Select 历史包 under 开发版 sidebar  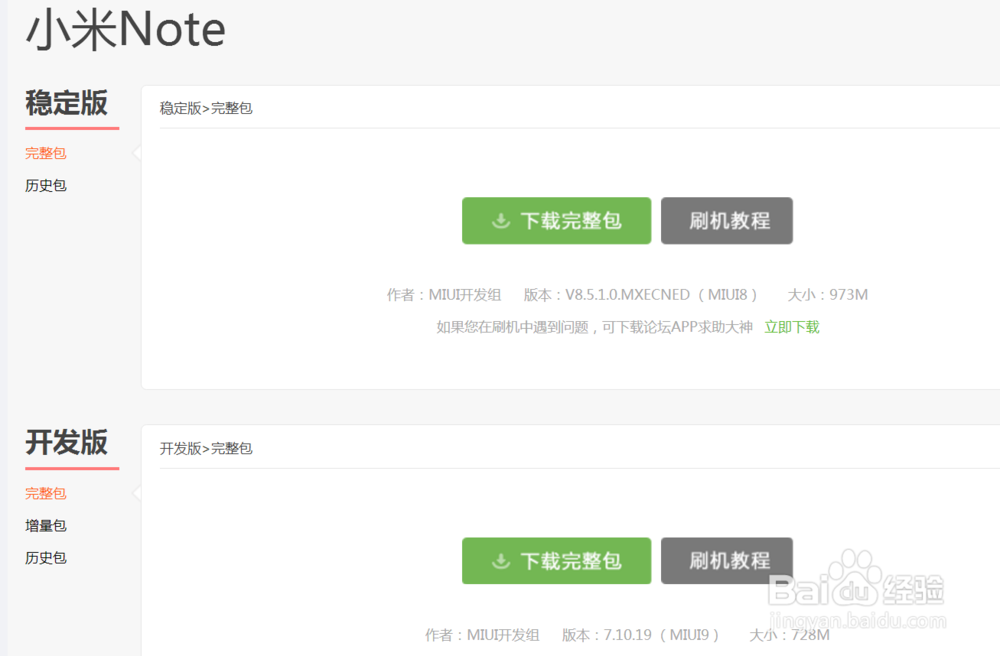click(x=46, y=557)
